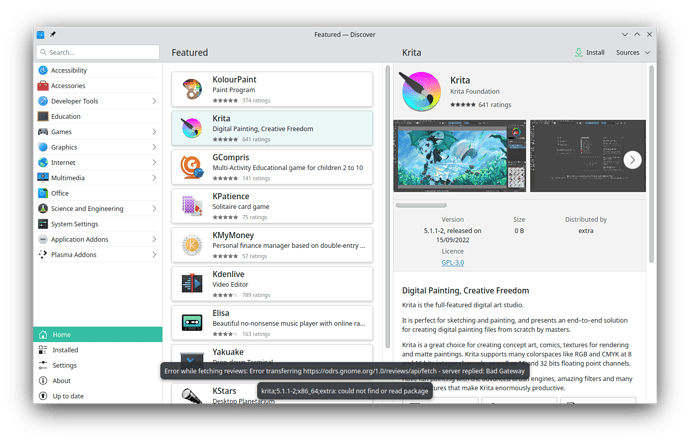
Task: Click the 'Digital Painting, Creative Freedom' heading
Action: pyautogui.click(x=466, y=291)
